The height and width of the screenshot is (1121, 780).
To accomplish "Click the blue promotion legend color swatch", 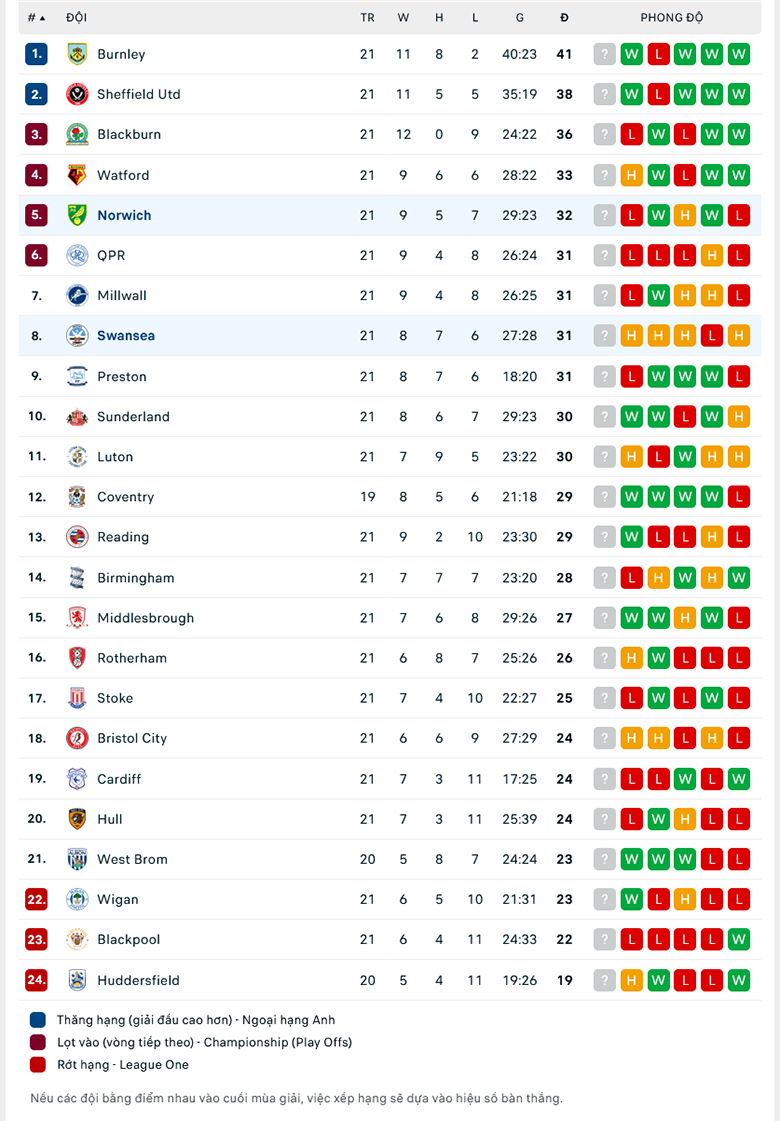I will 38,1019.
